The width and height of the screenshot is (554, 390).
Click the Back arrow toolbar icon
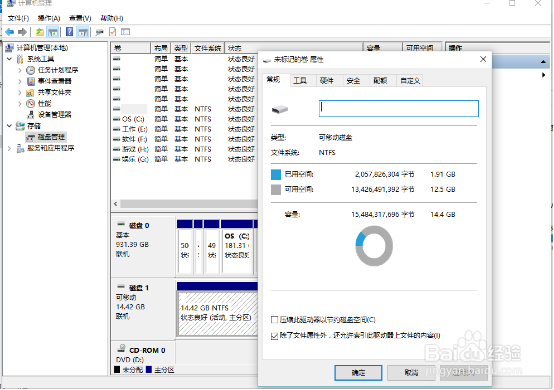[x=10, y=32]
